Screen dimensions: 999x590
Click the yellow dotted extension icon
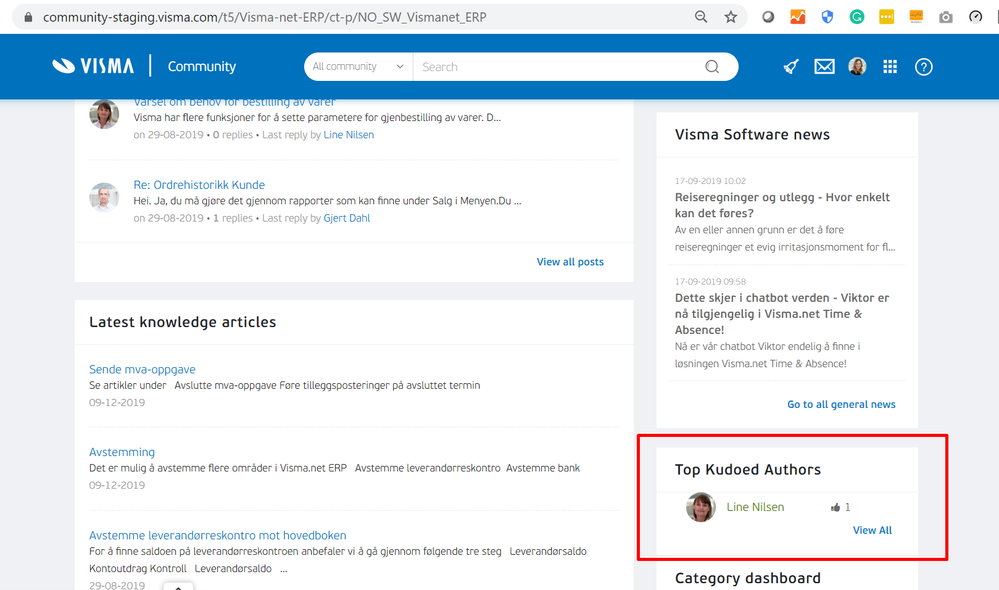(x=886, y=17)
